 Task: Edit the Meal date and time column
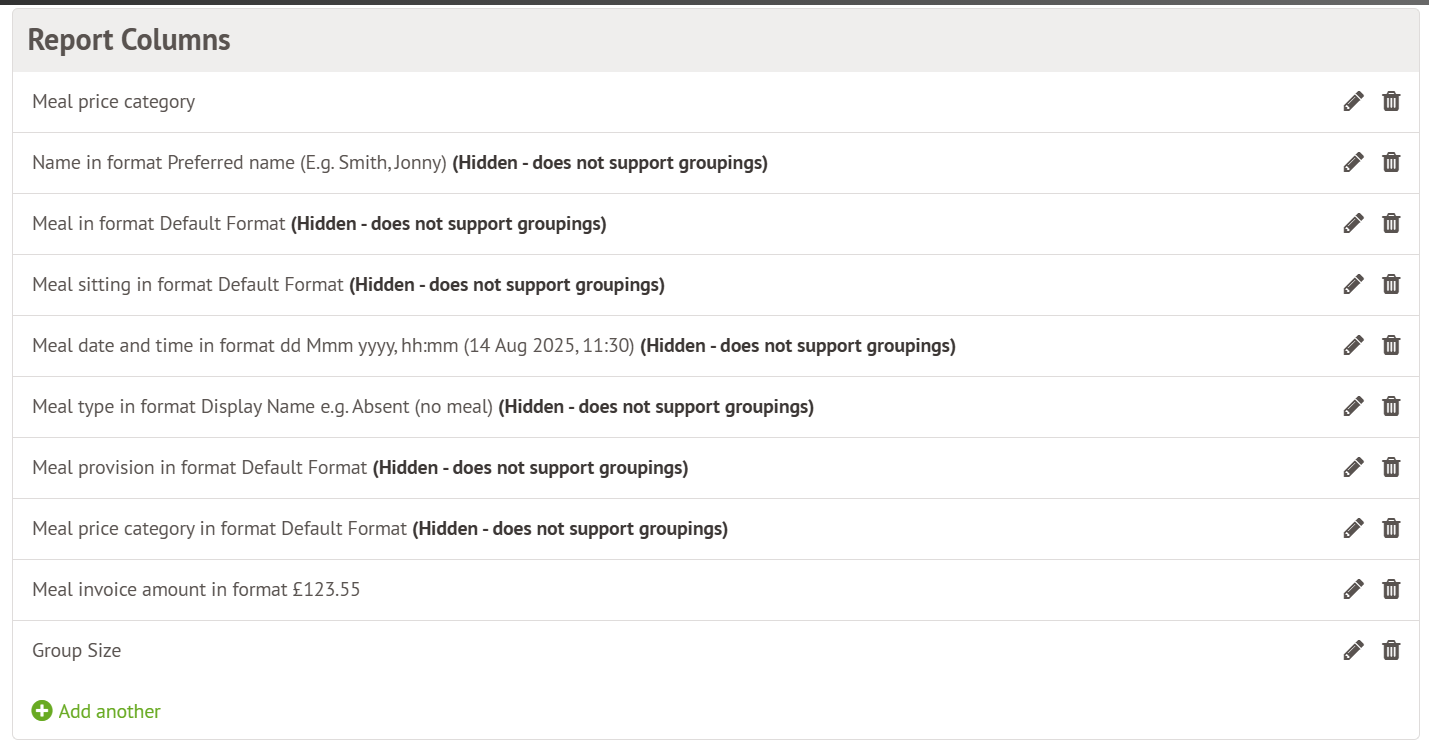(x=1353, y=345)
